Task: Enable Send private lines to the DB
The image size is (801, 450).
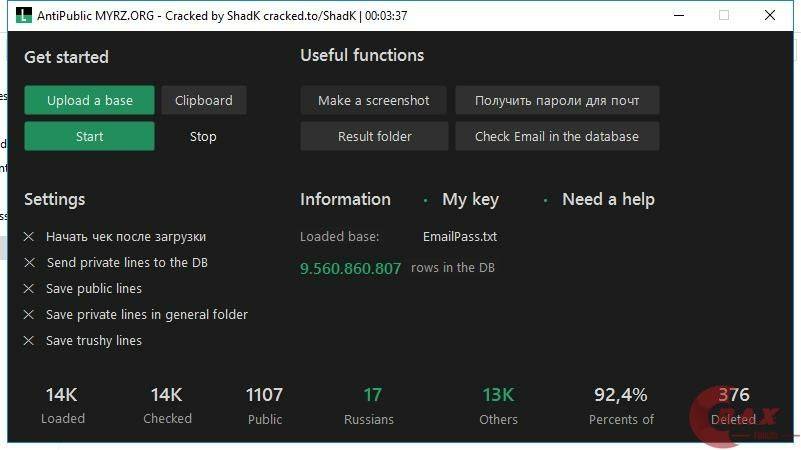Action: point(116,263)
